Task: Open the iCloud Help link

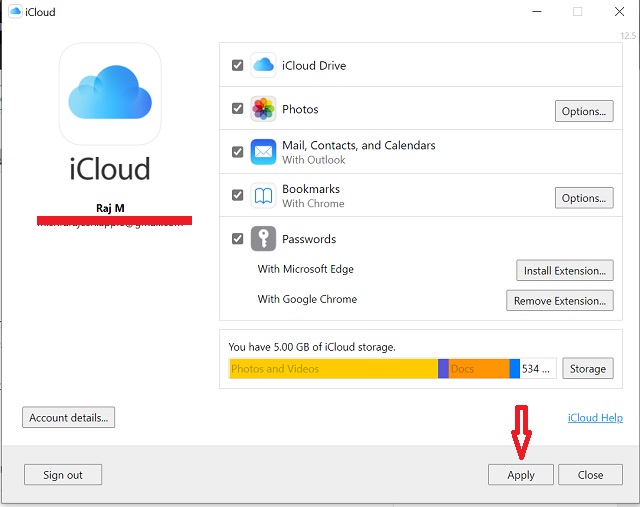Action: pos(595,418)
